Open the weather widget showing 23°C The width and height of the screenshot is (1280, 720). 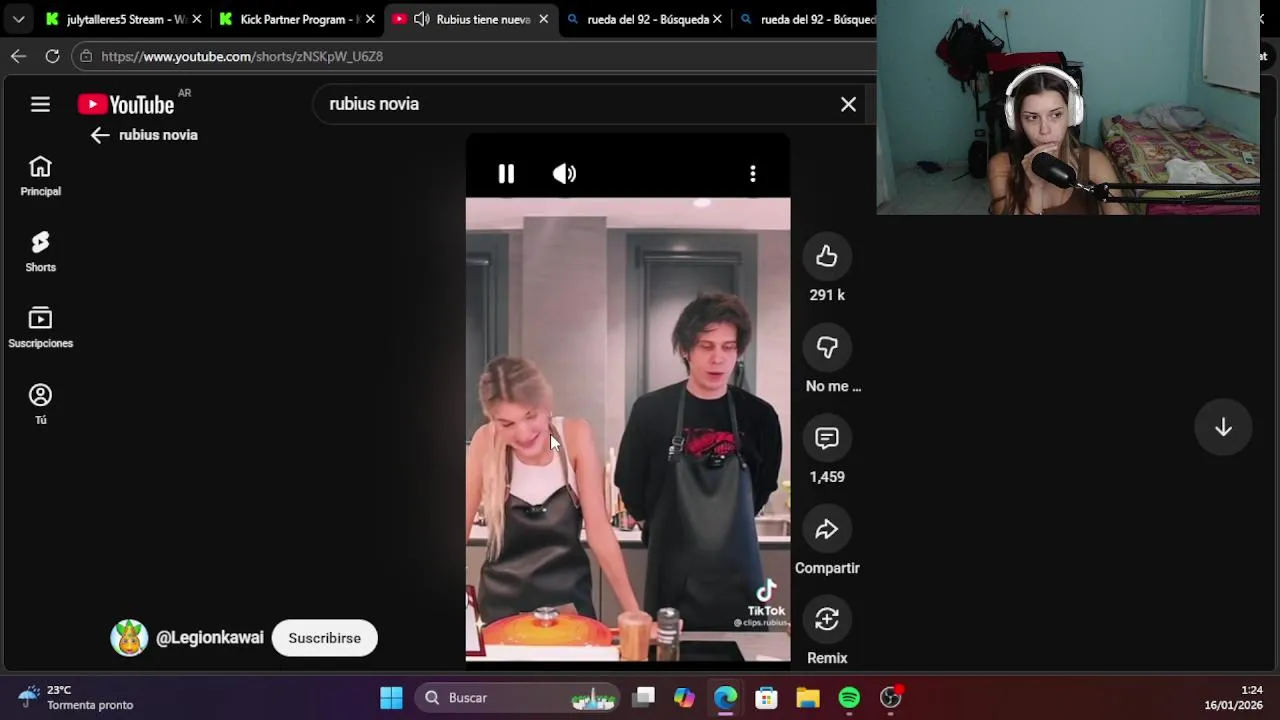[x=76, y=698]
